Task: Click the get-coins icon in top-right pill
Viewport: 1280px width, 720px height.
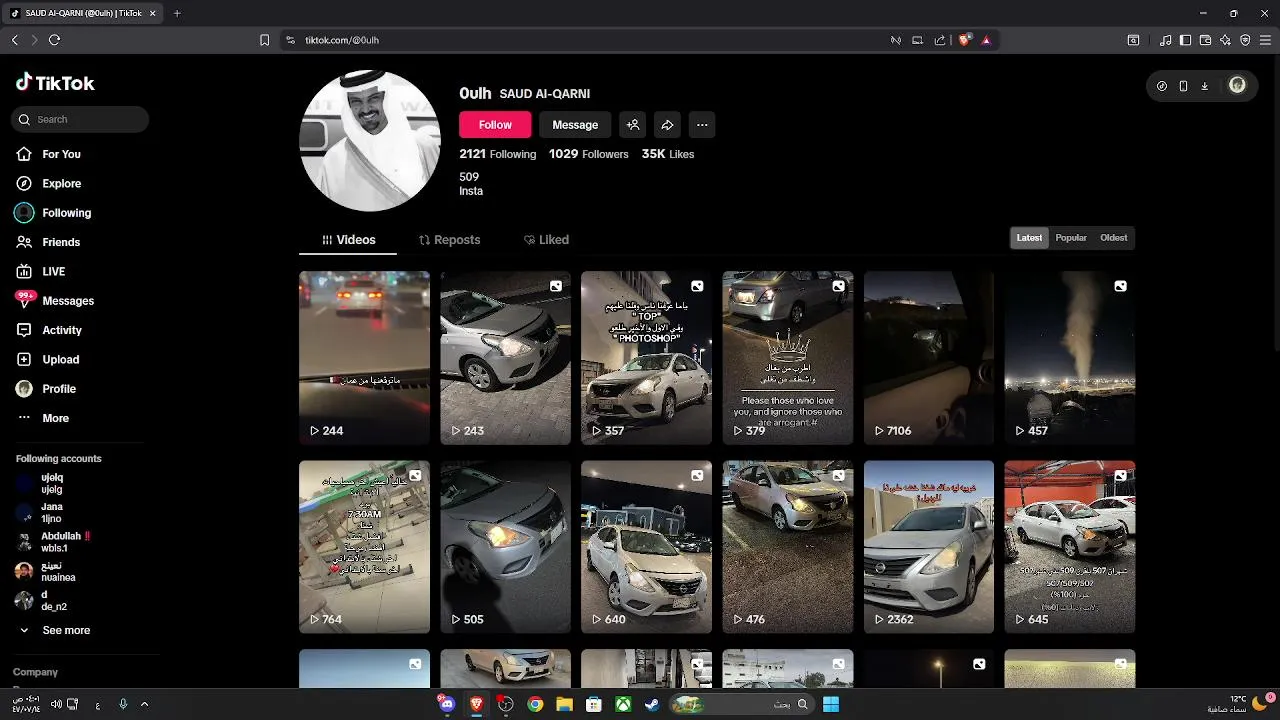Action: (1161, 86)
